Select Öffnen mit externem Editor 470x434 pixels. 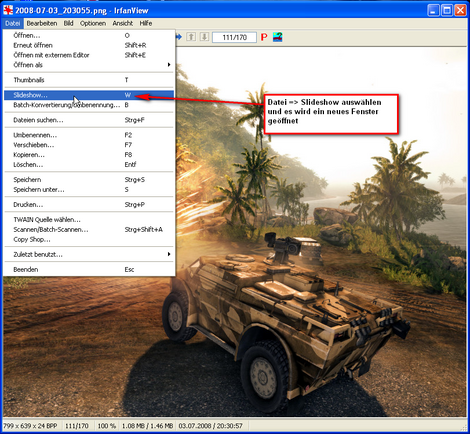click(x=89, y=55)
